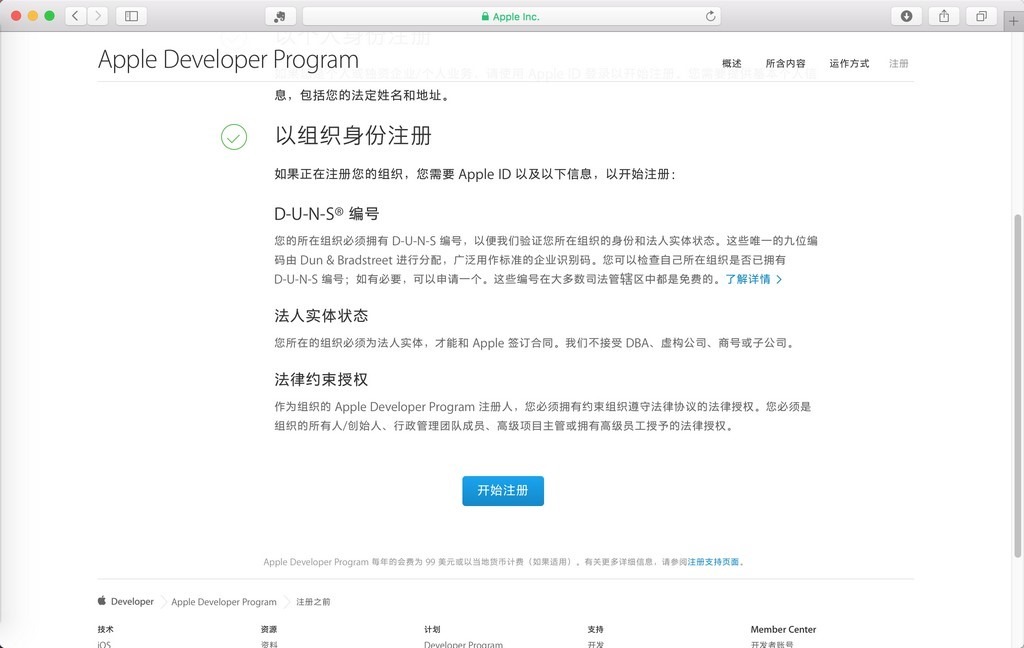Go forward with Safari's forward arrow

coord(98,16)
